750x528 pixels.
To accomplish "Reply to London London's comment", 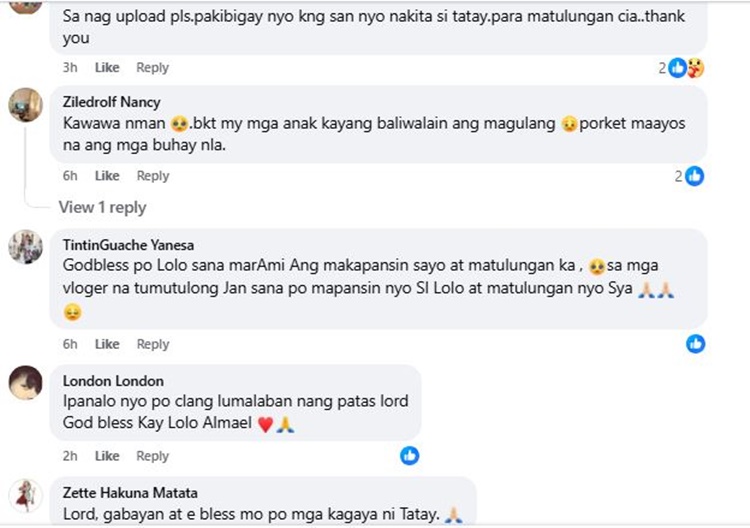I will (153, 456).
